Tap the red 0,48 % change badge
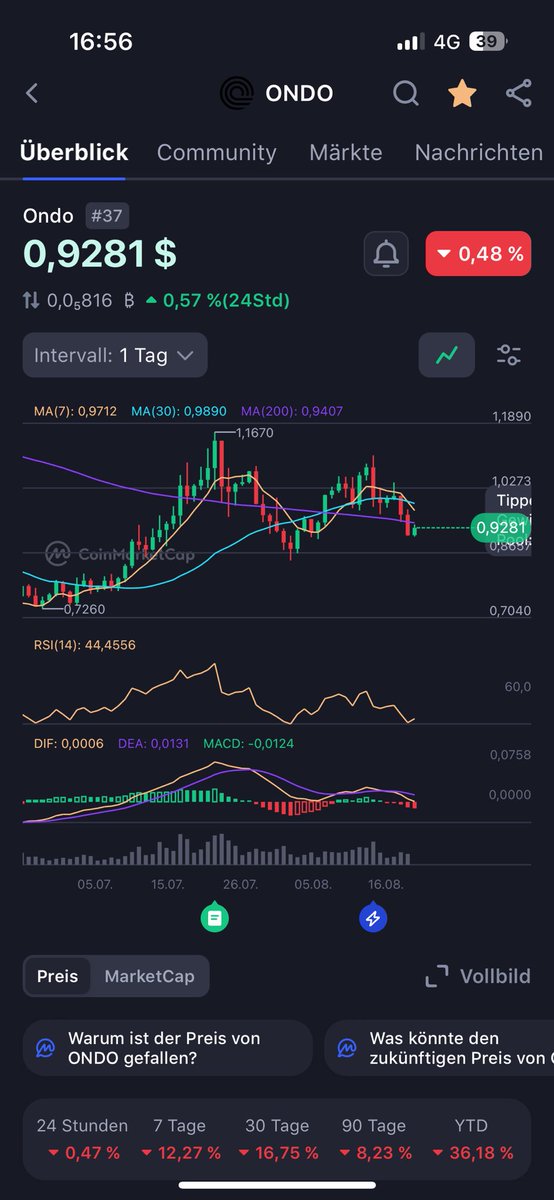Image resolution: width=554 pixels, height=1200 pixels. tap(478, 254)
